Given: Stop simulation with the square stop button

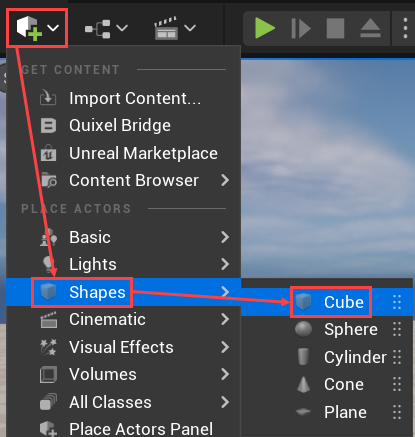Looking at the screenshot, I should tap(335, 28).
